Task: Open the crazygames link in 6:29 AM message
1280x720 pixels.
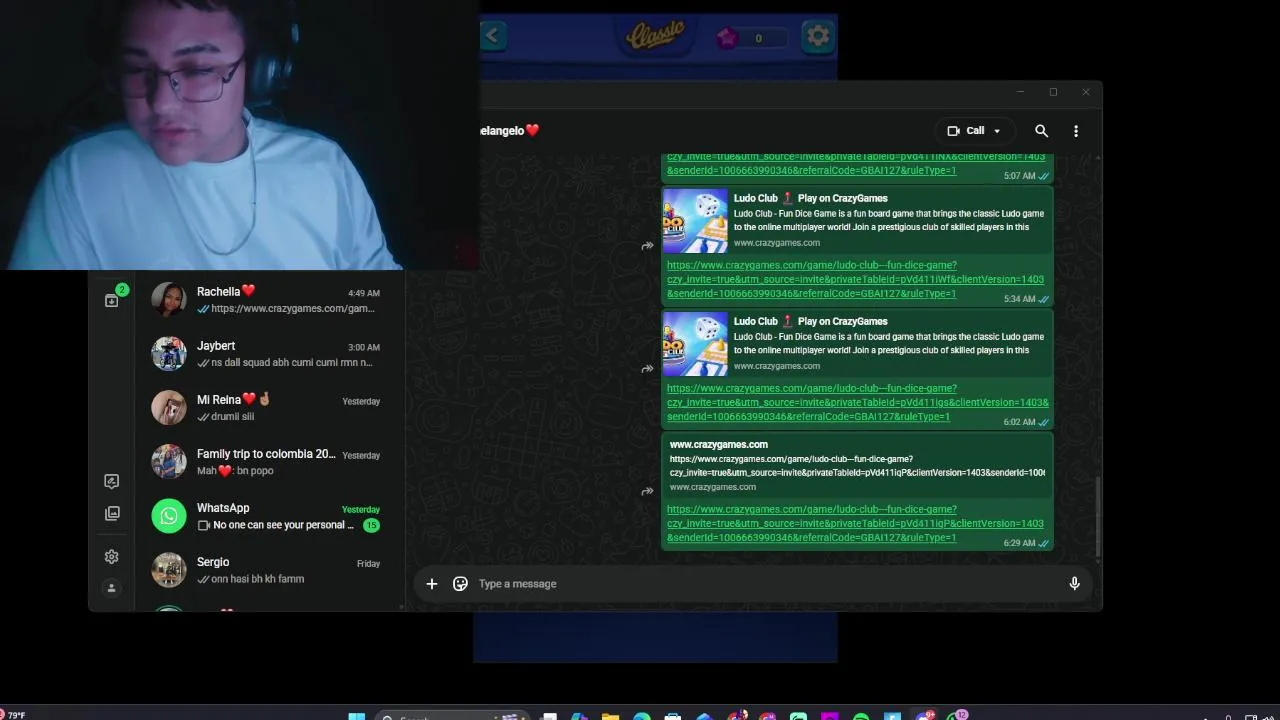Action: [x=855, y=523]
